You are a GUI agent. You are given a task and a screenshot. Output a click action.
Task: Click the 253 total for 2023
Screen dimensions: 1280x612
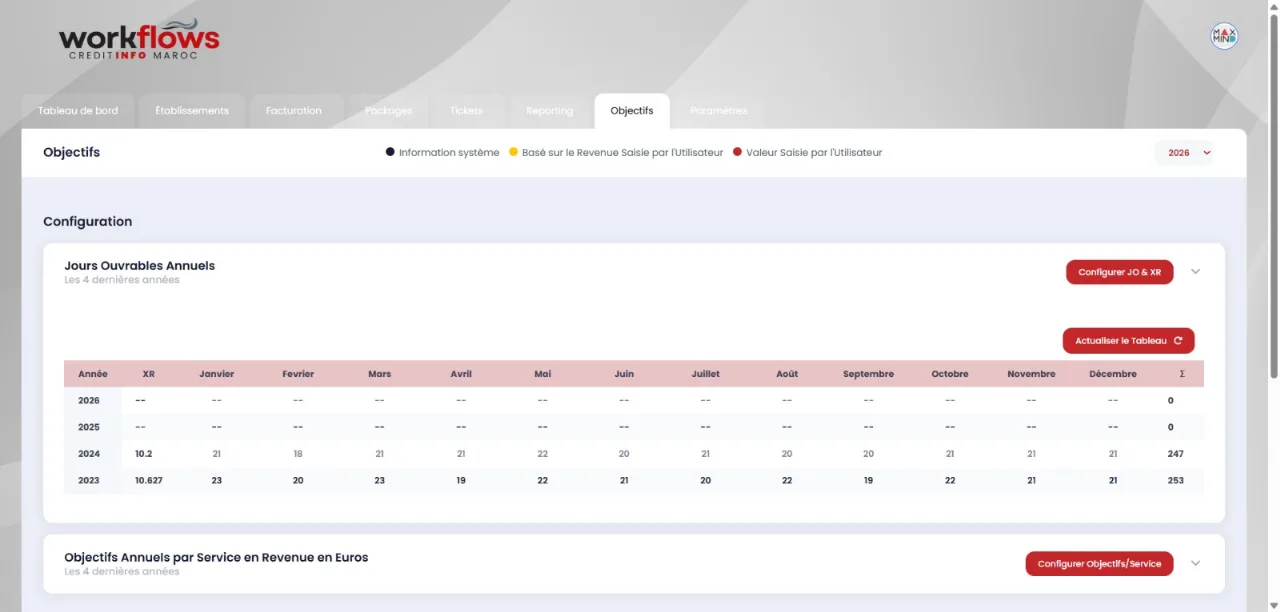coord(1175,481)
